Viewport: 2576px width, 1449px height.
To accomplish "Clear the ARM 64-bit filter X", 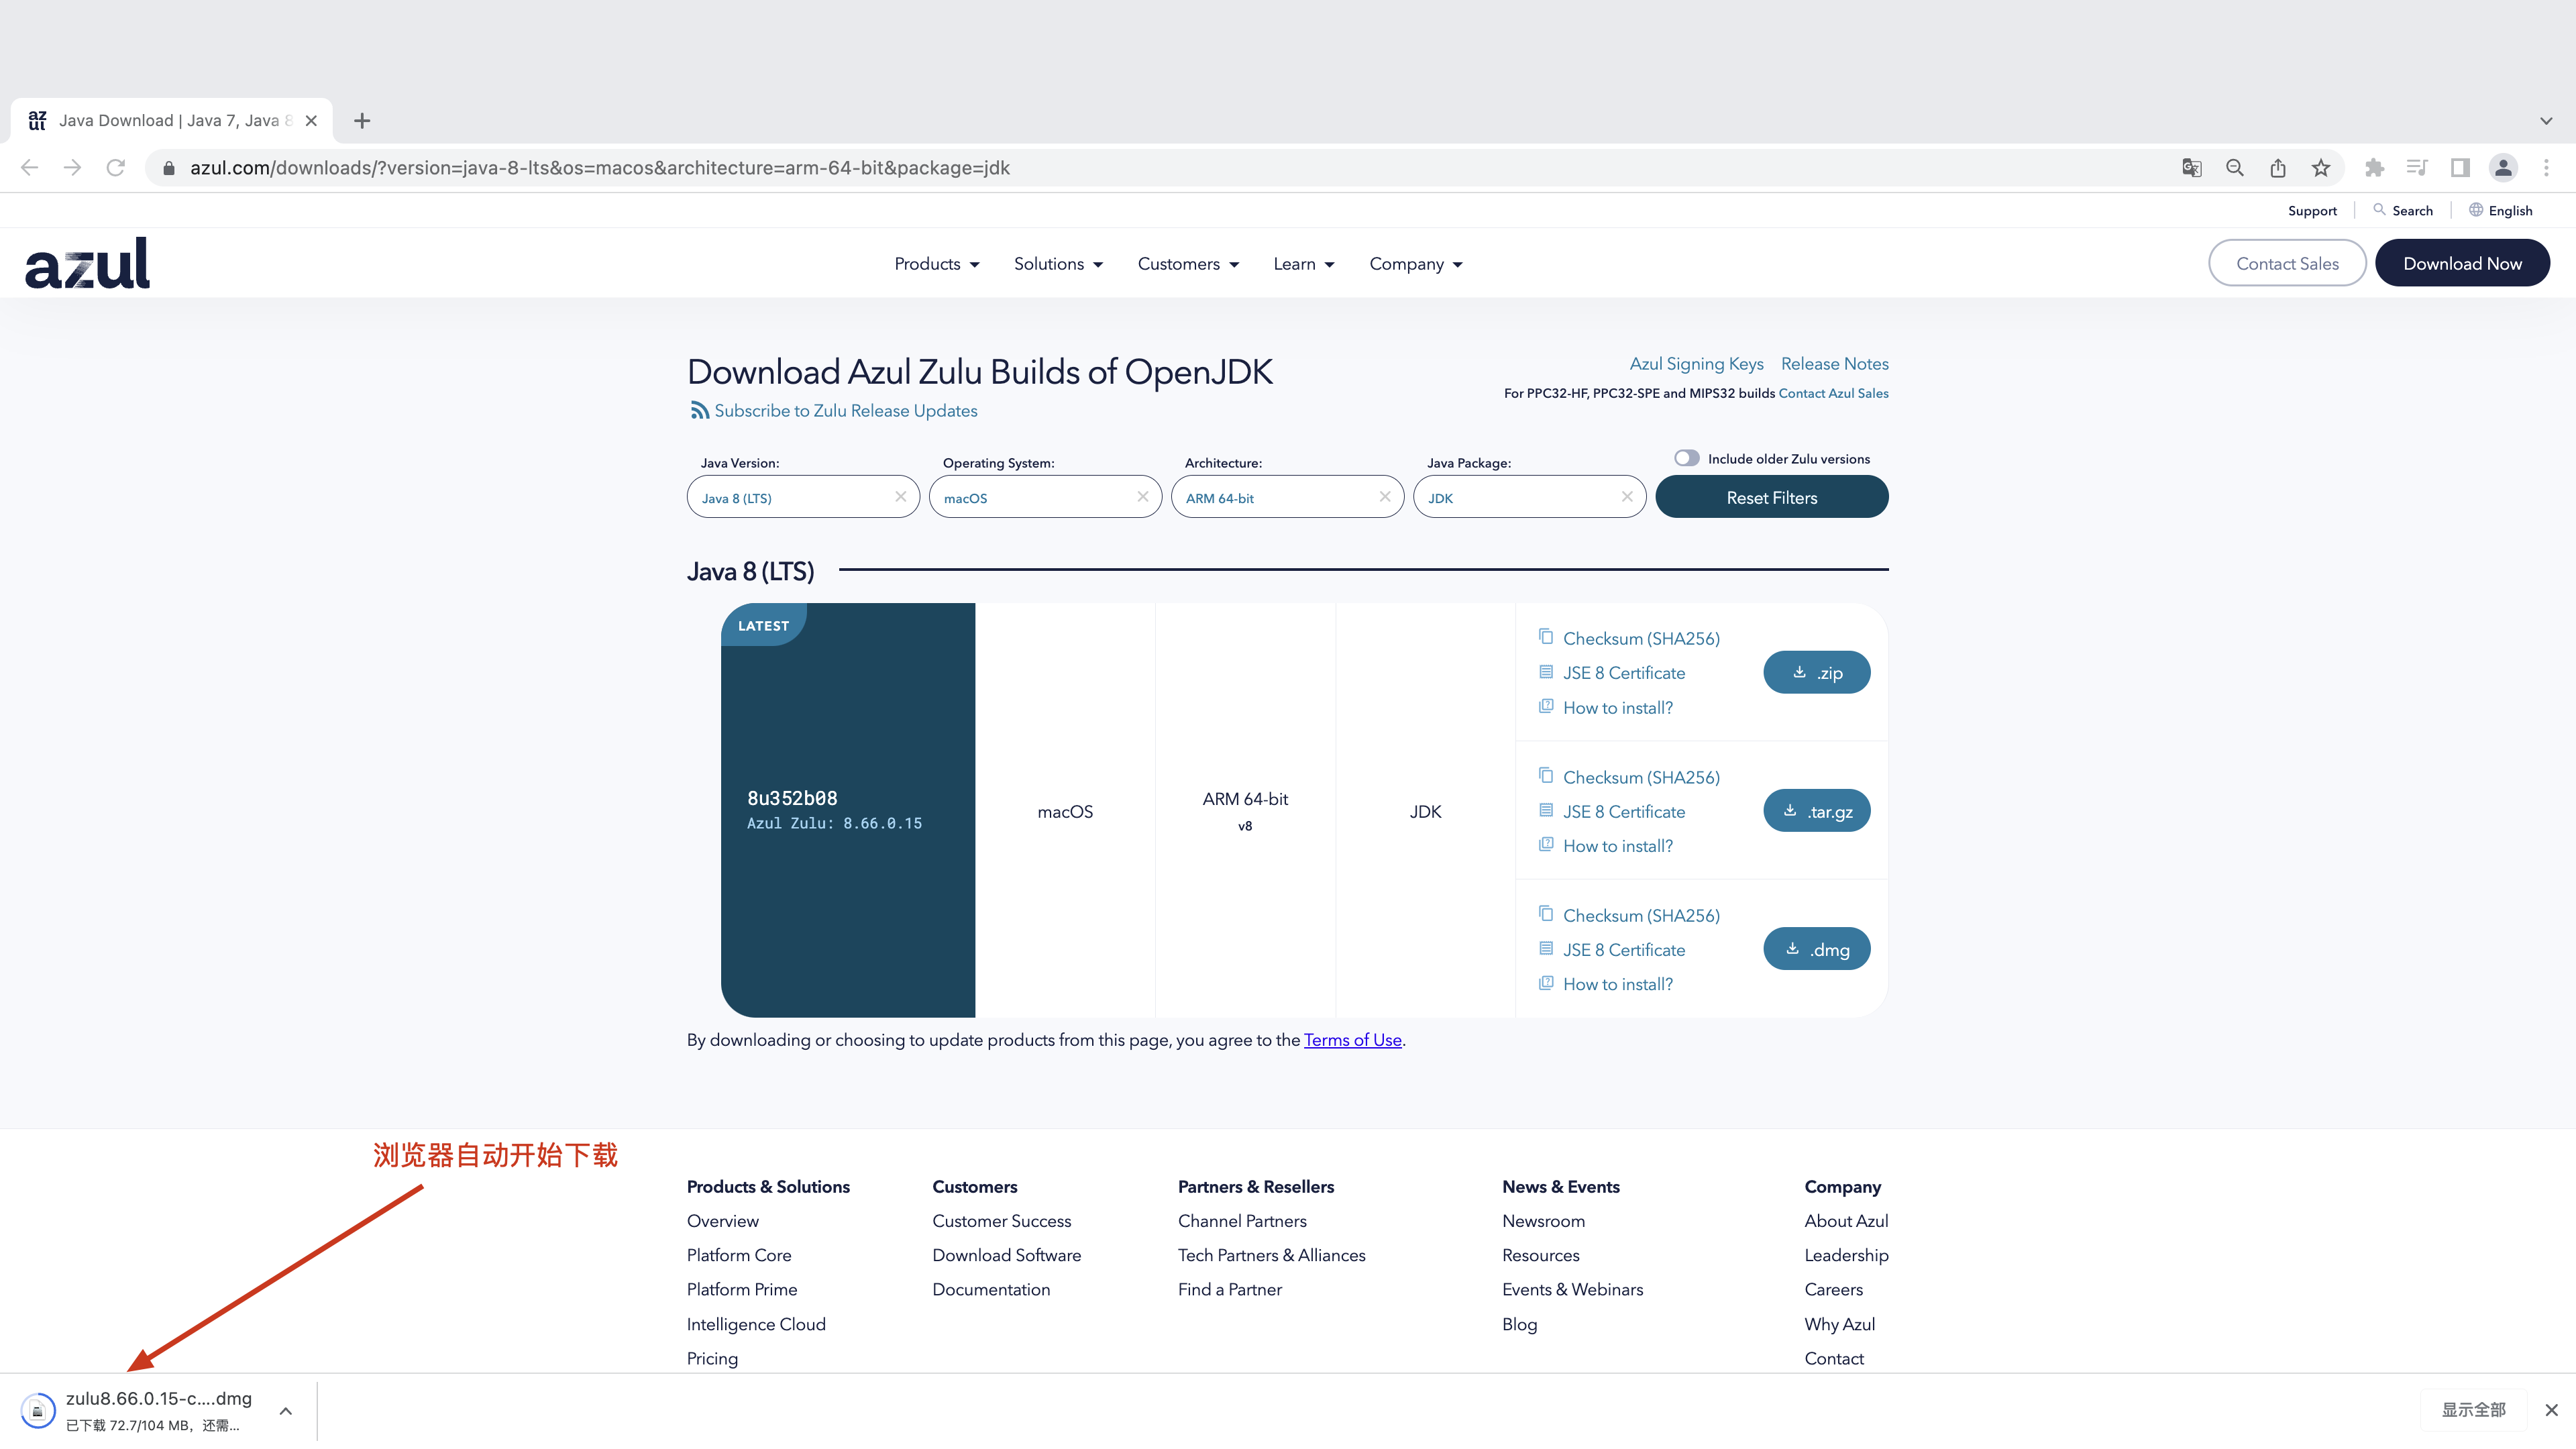I will pyautogui.click(x=1384, y=497).
